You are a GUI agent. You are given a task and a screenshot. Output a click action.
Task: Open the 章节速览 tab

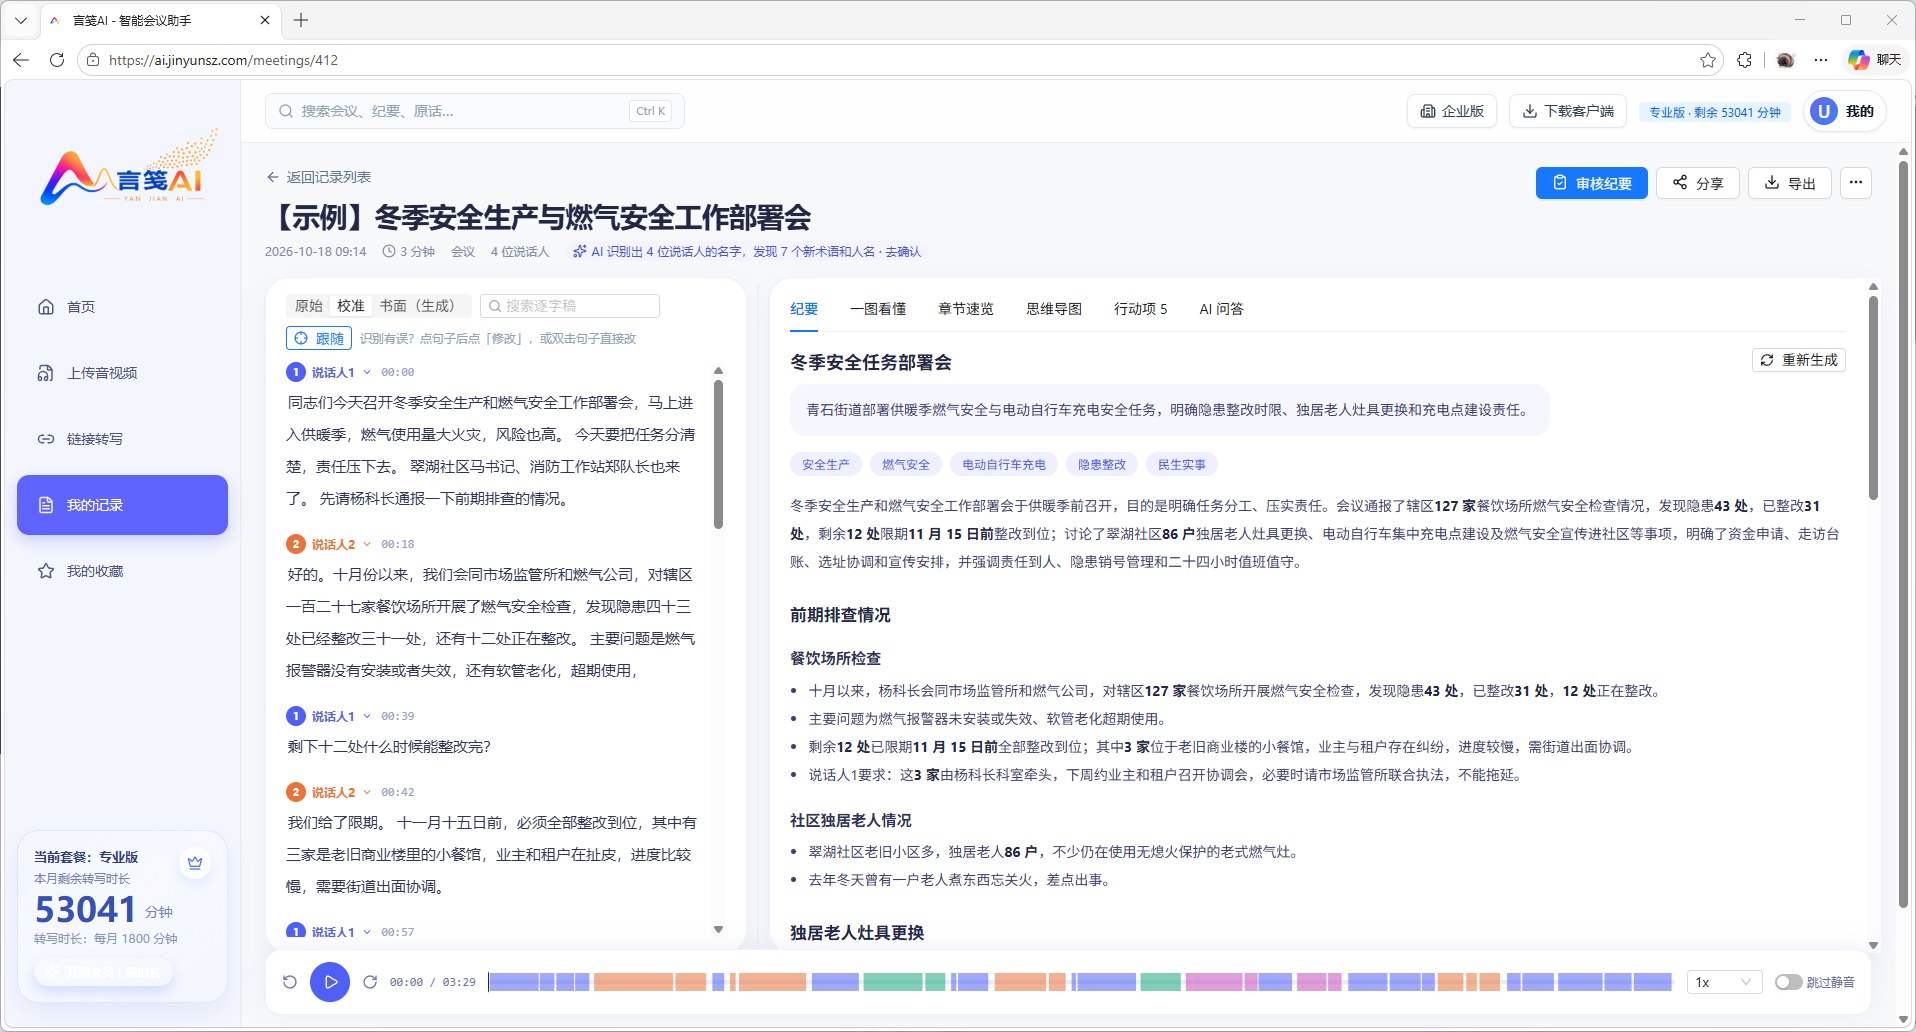coord(966,309)
